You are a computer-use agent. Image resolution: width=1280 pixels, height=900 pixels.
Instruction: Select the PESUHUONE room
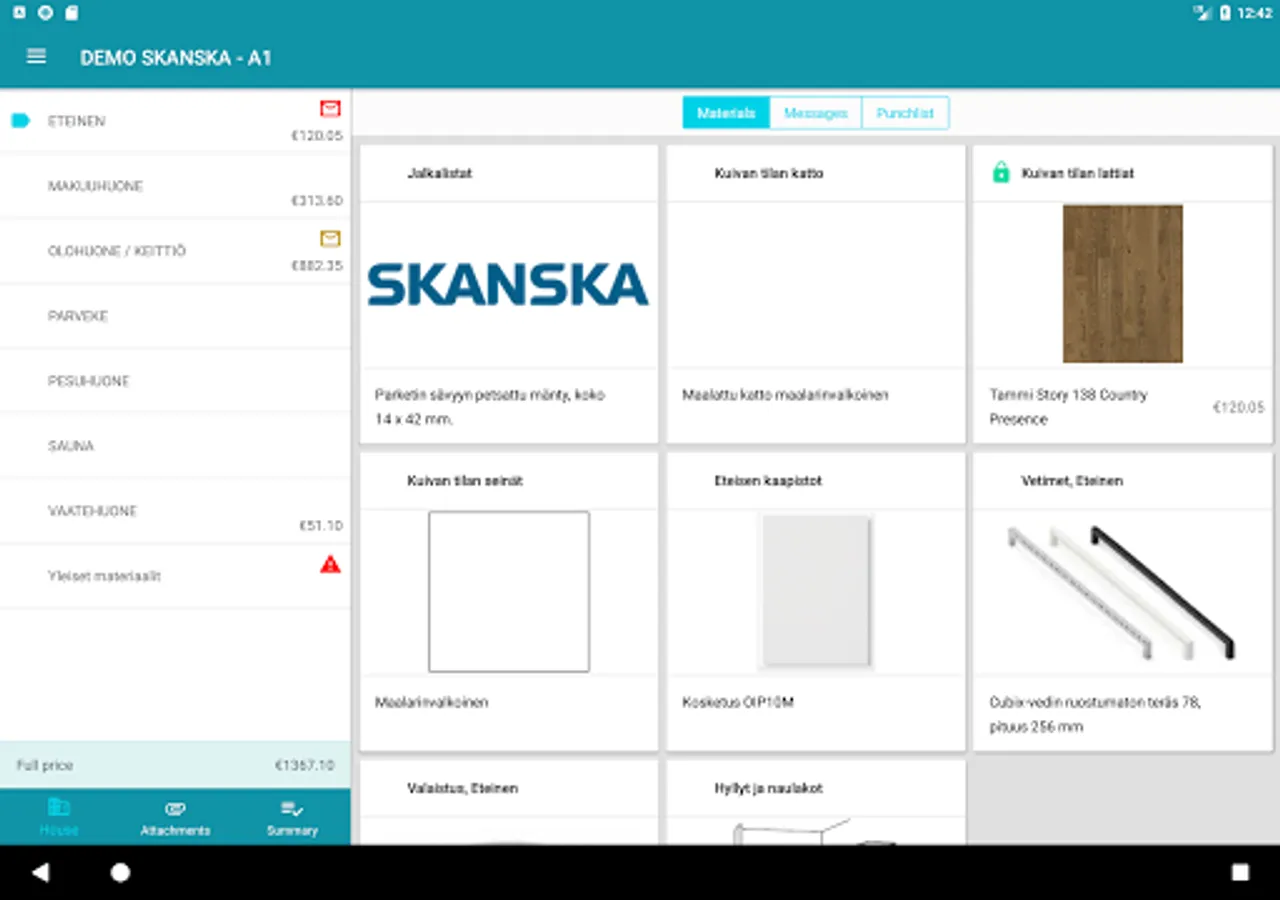175,381
